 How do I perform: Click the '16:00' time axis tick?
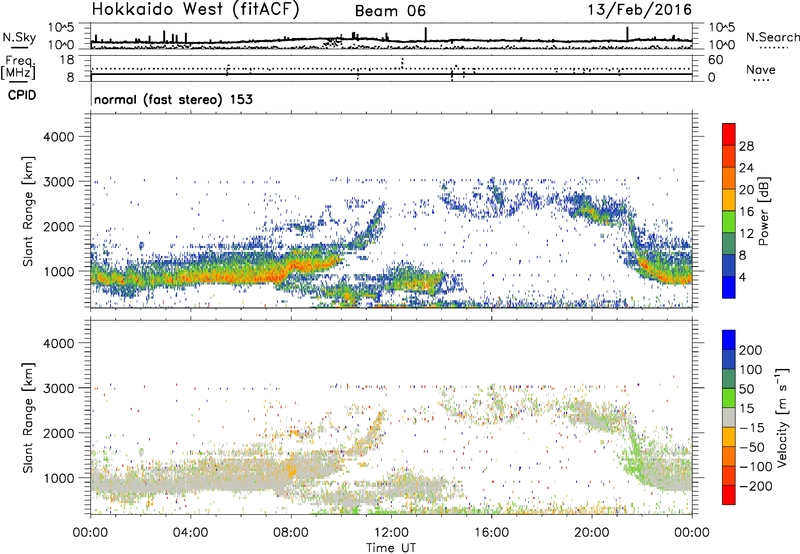click(491, 533)
